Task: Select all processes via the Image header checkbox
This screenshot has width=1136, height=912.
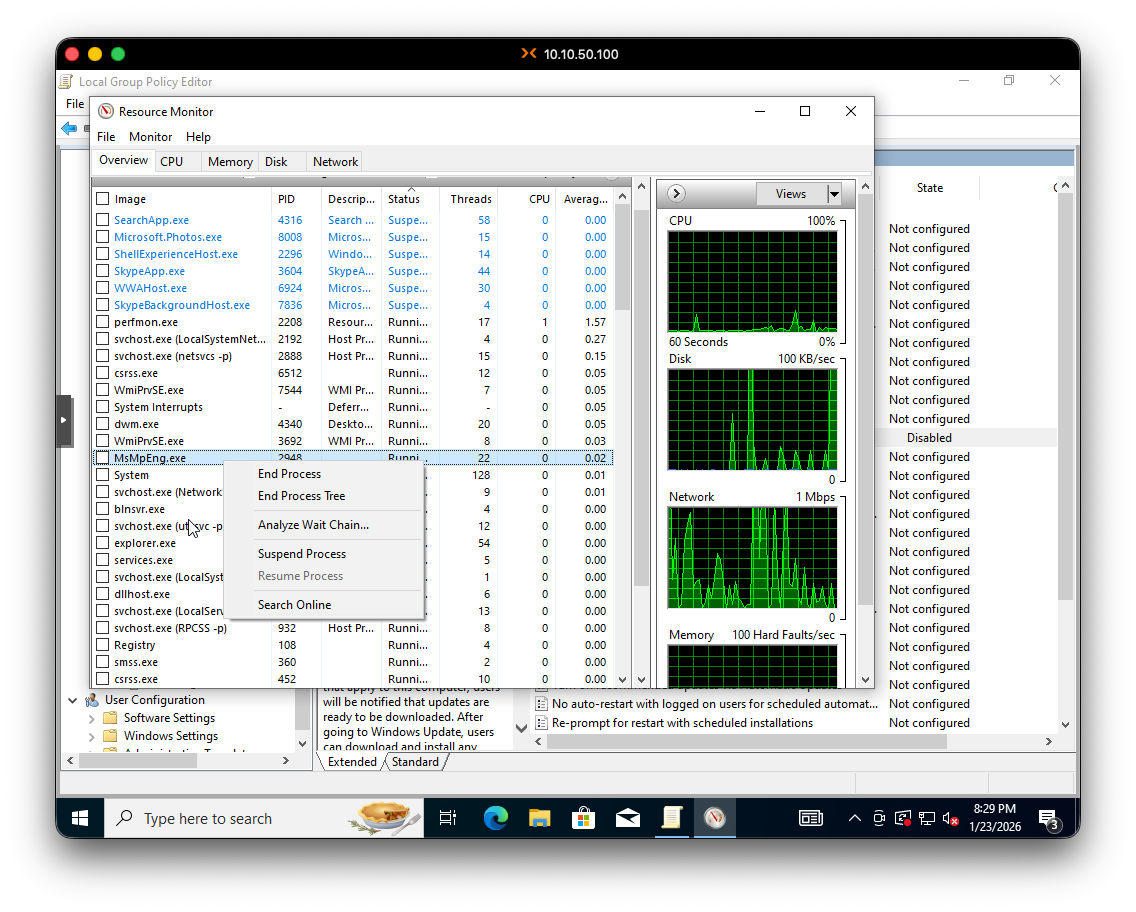Action: pyautogui.click(x=101, y=198)
